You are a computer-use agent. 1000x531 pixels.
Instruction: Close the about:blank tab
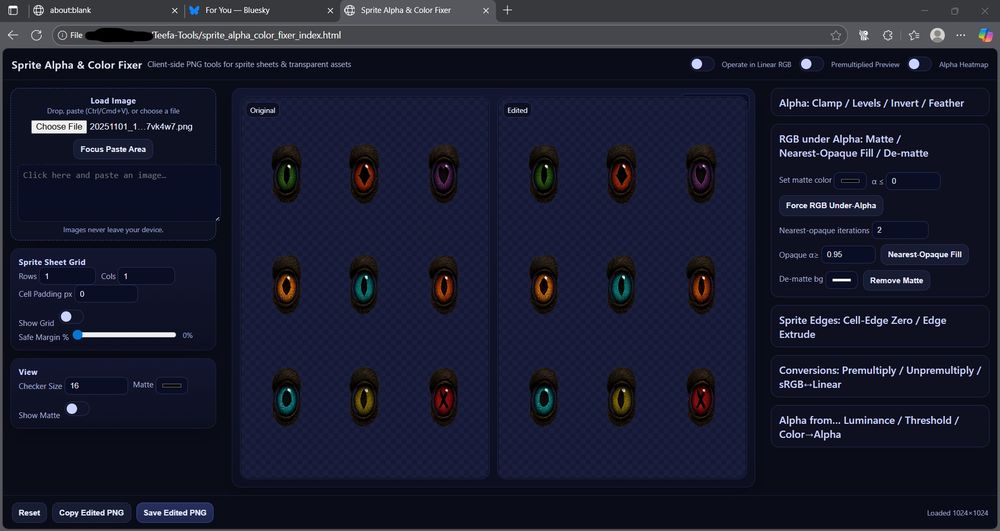coord(175,11)
